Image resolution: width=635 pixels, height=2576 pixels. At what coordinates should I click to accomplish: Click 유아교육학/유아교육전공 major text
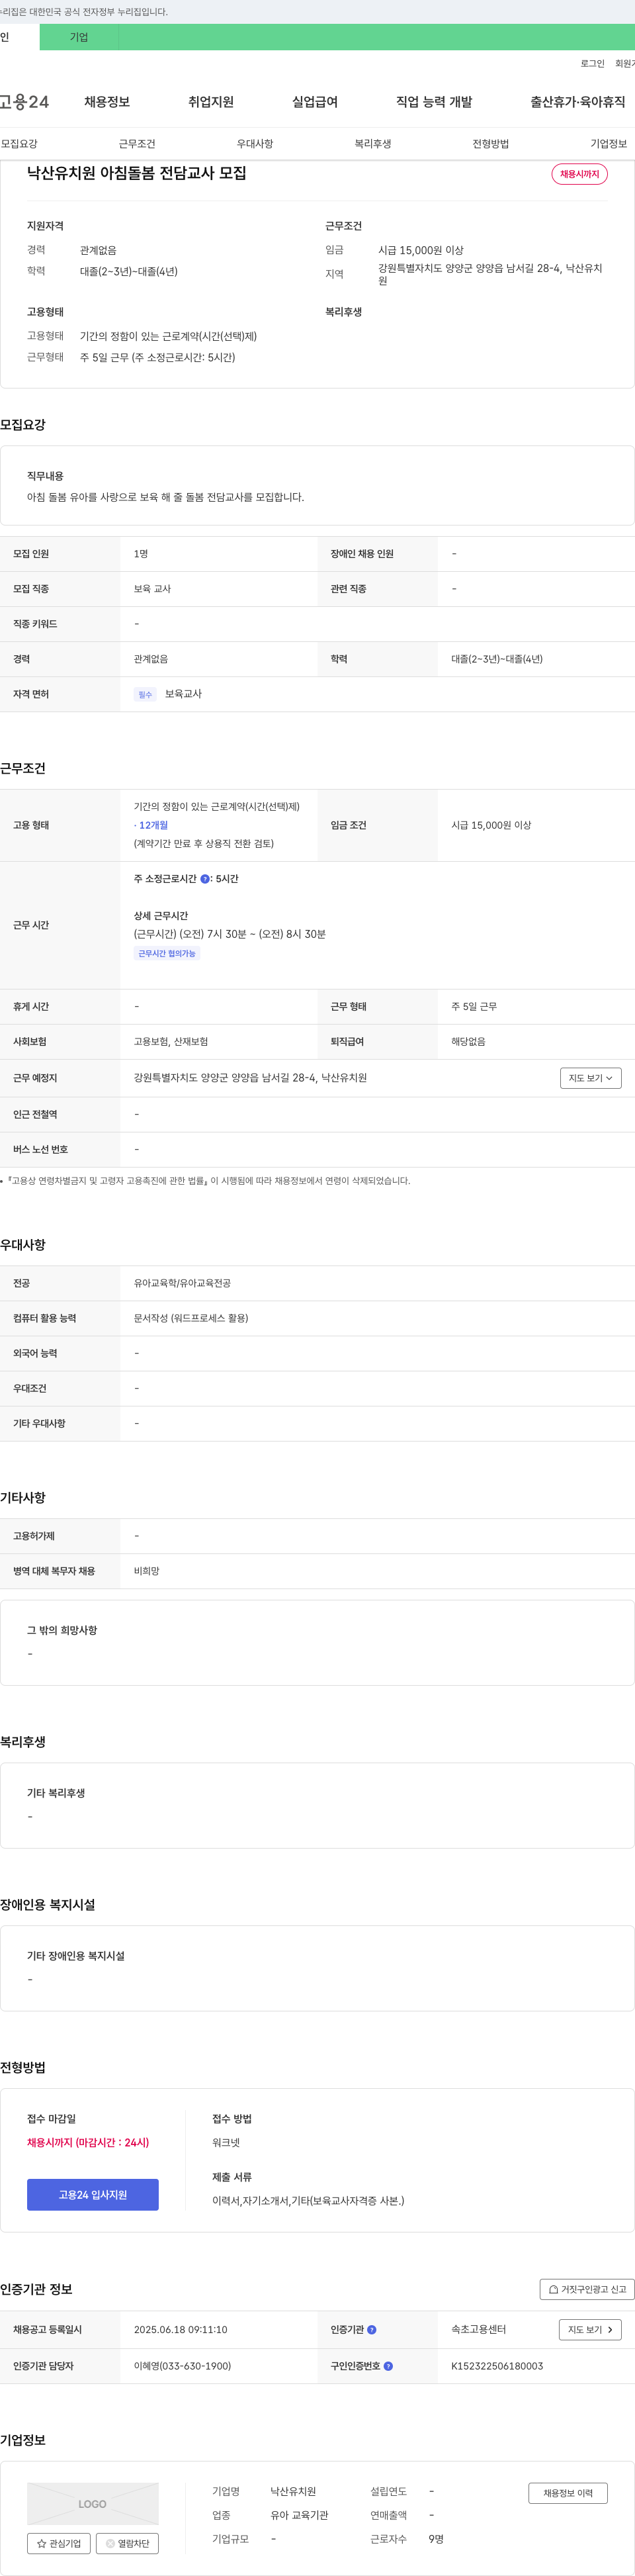(x=182, y=1283)
